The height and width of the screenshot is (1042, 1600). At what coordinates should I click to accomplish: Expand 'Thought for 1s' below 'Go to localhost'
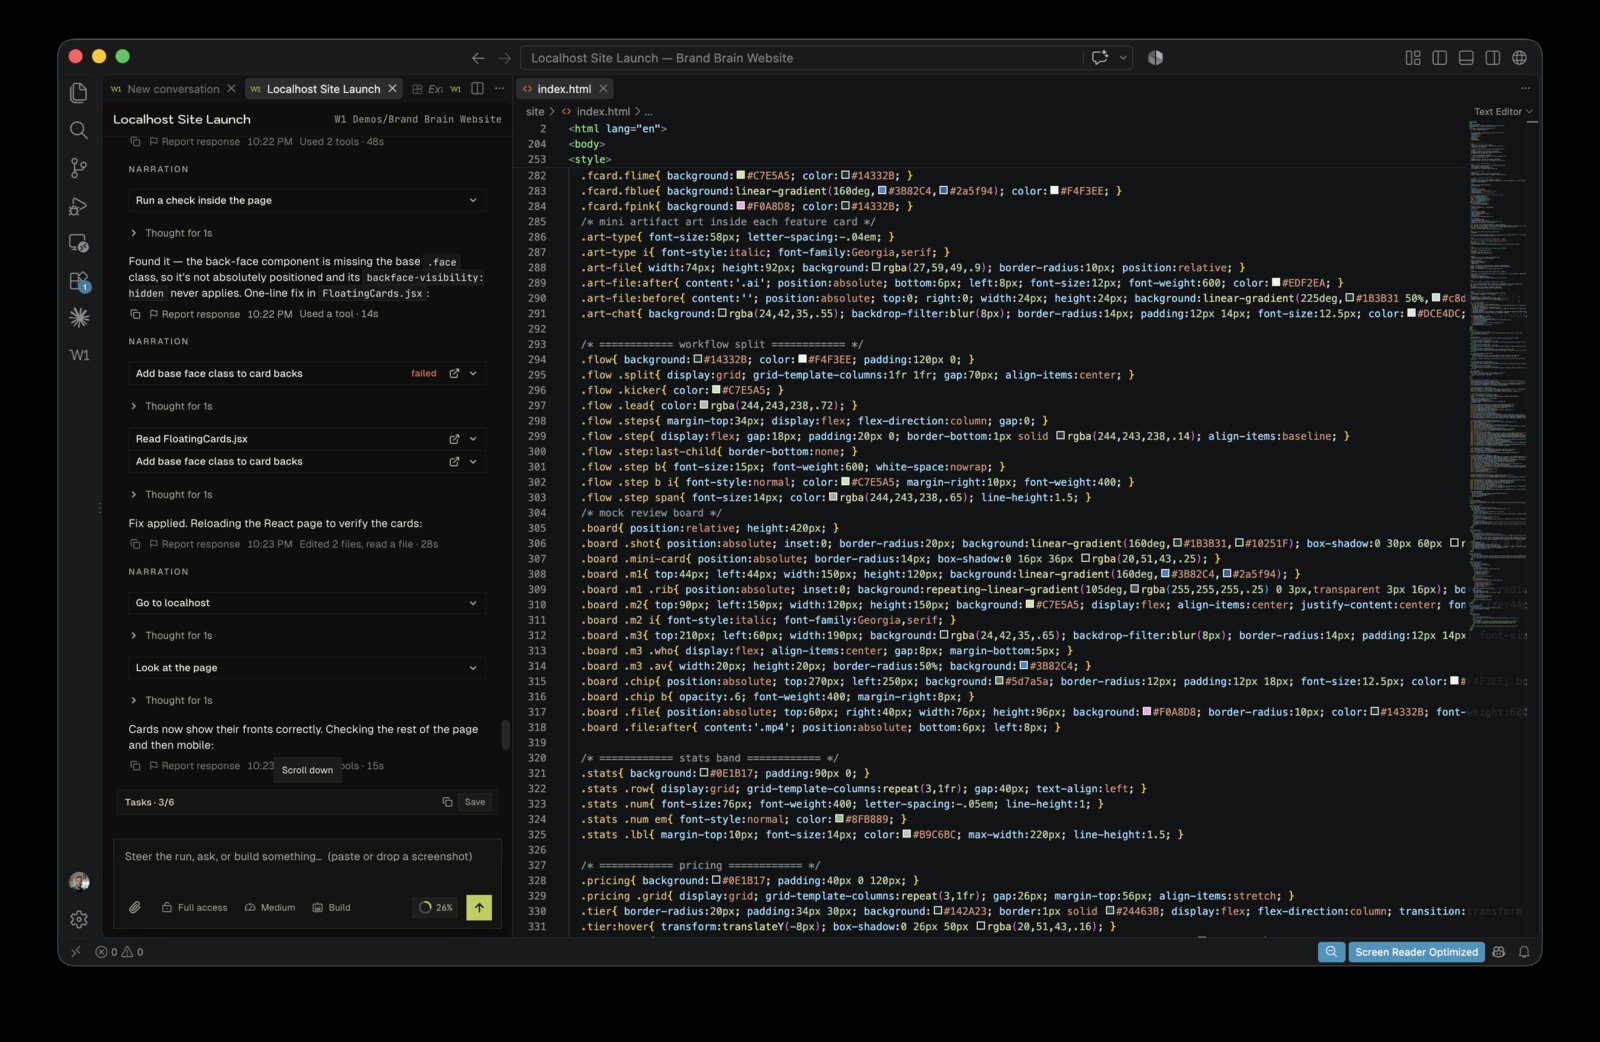[172, 636]
